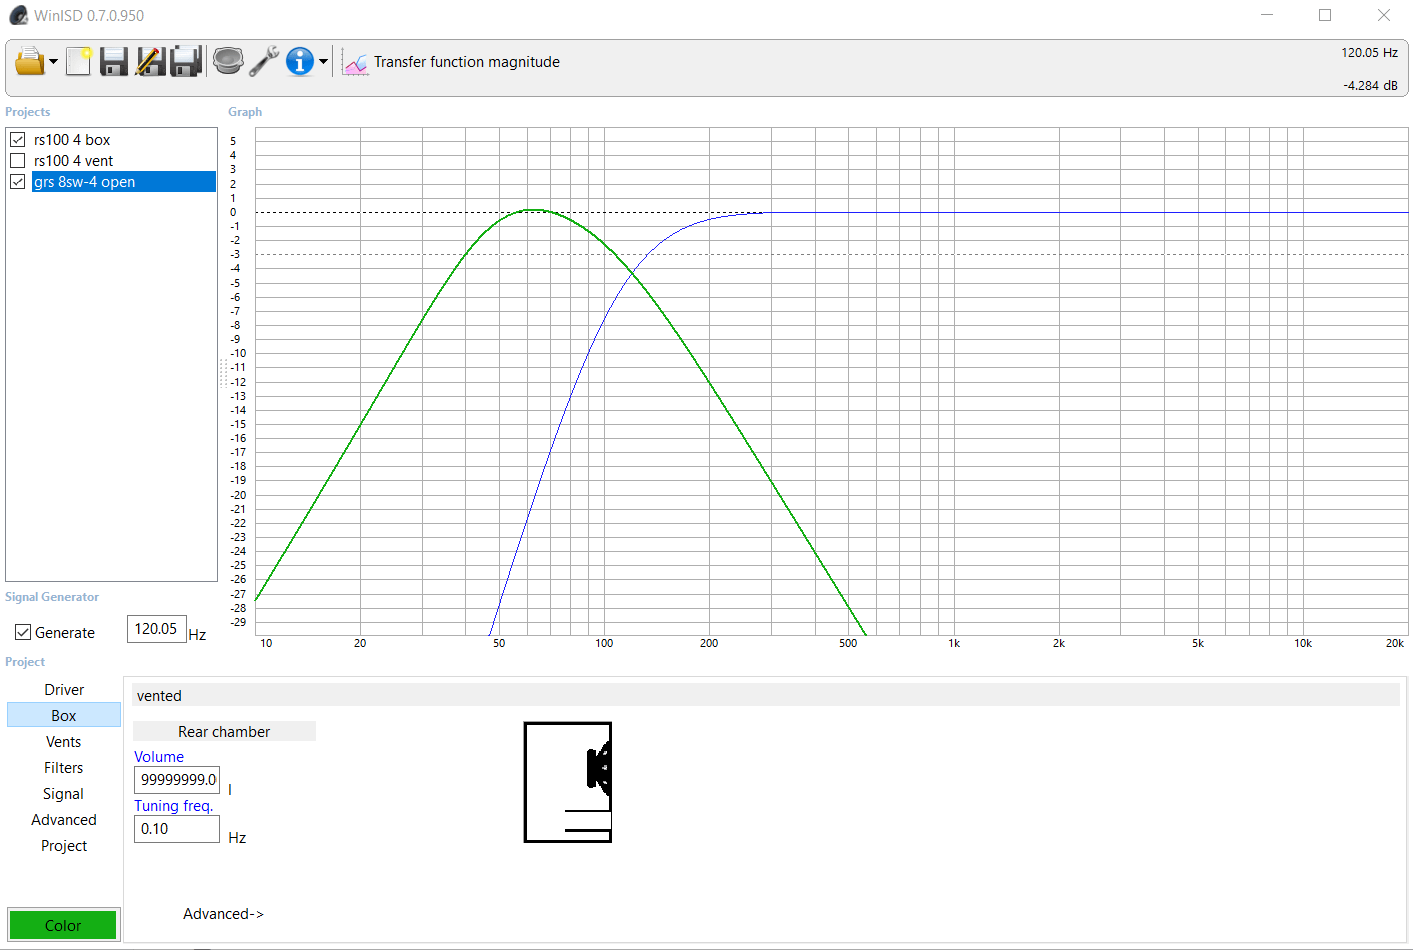Open the Advanced tab in the Project panel
The height and width of the screenshot is (950, 1413).
[x=64, y=820]
